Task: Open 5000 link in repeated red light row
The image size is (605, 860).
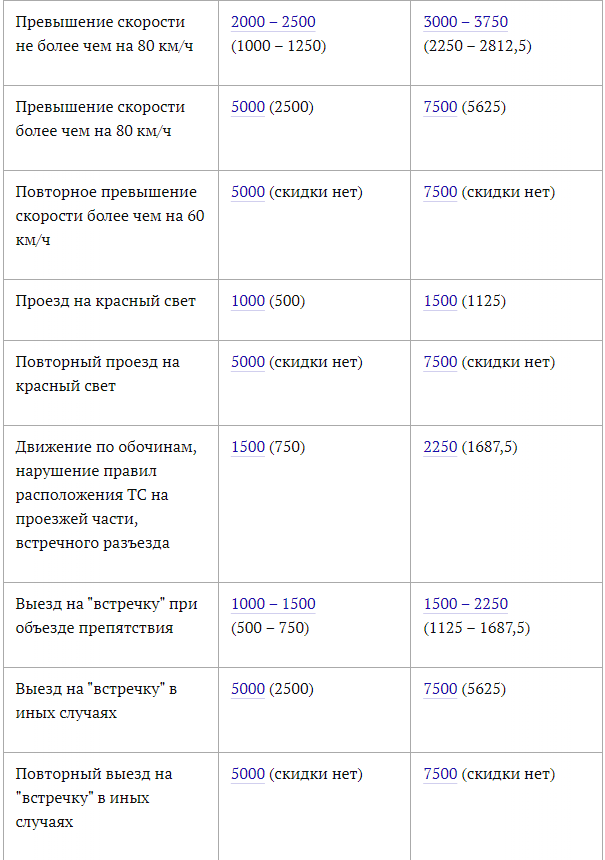Action: tap(248, 362)
